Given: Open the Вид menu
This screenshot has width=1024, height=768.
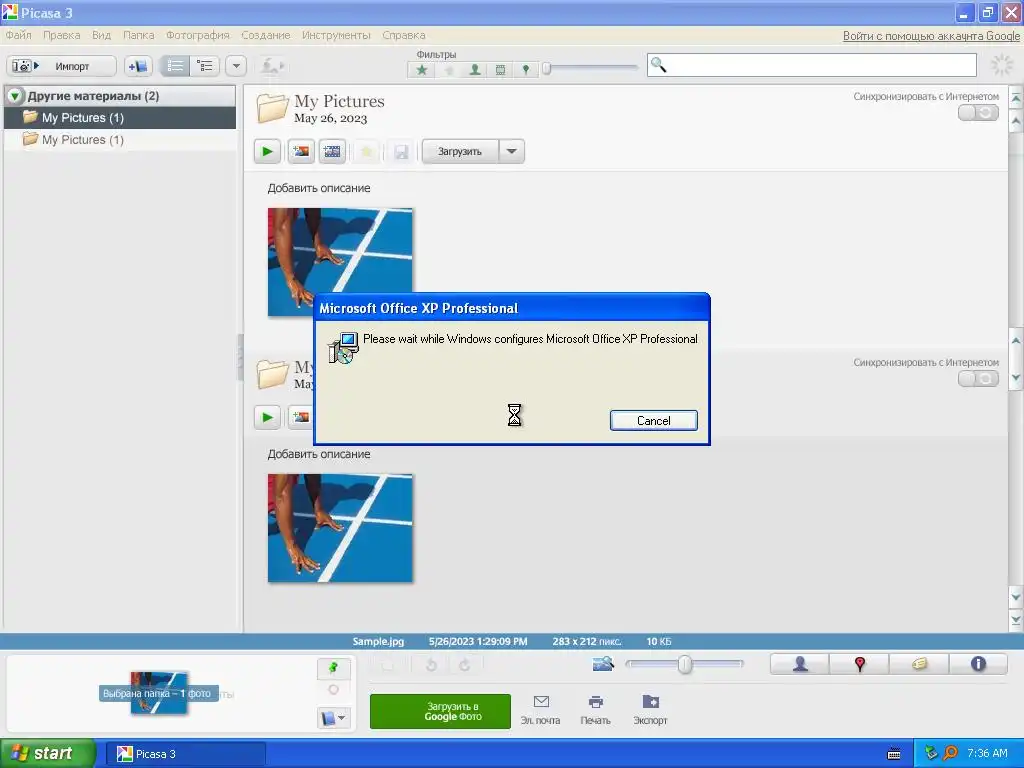Looking at the screenshot, I should pyautogui.click(x=101, y=35).
